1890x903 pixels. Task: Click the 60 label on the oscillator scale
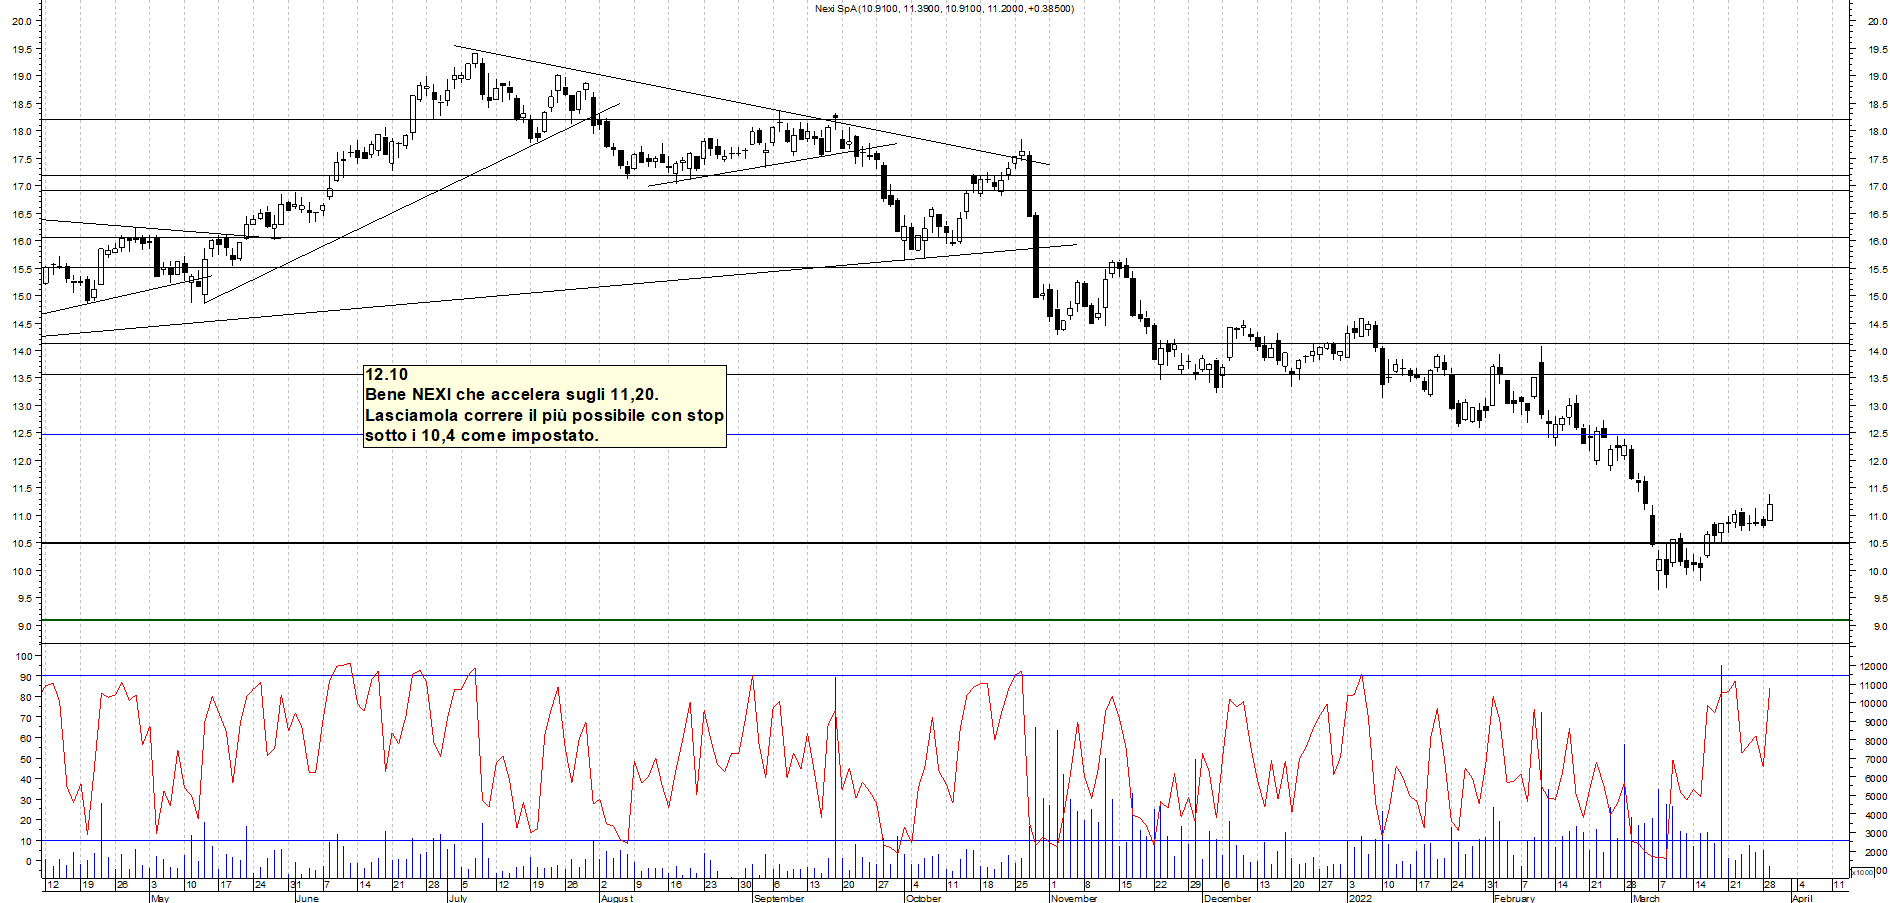click(x=26, y=739)
